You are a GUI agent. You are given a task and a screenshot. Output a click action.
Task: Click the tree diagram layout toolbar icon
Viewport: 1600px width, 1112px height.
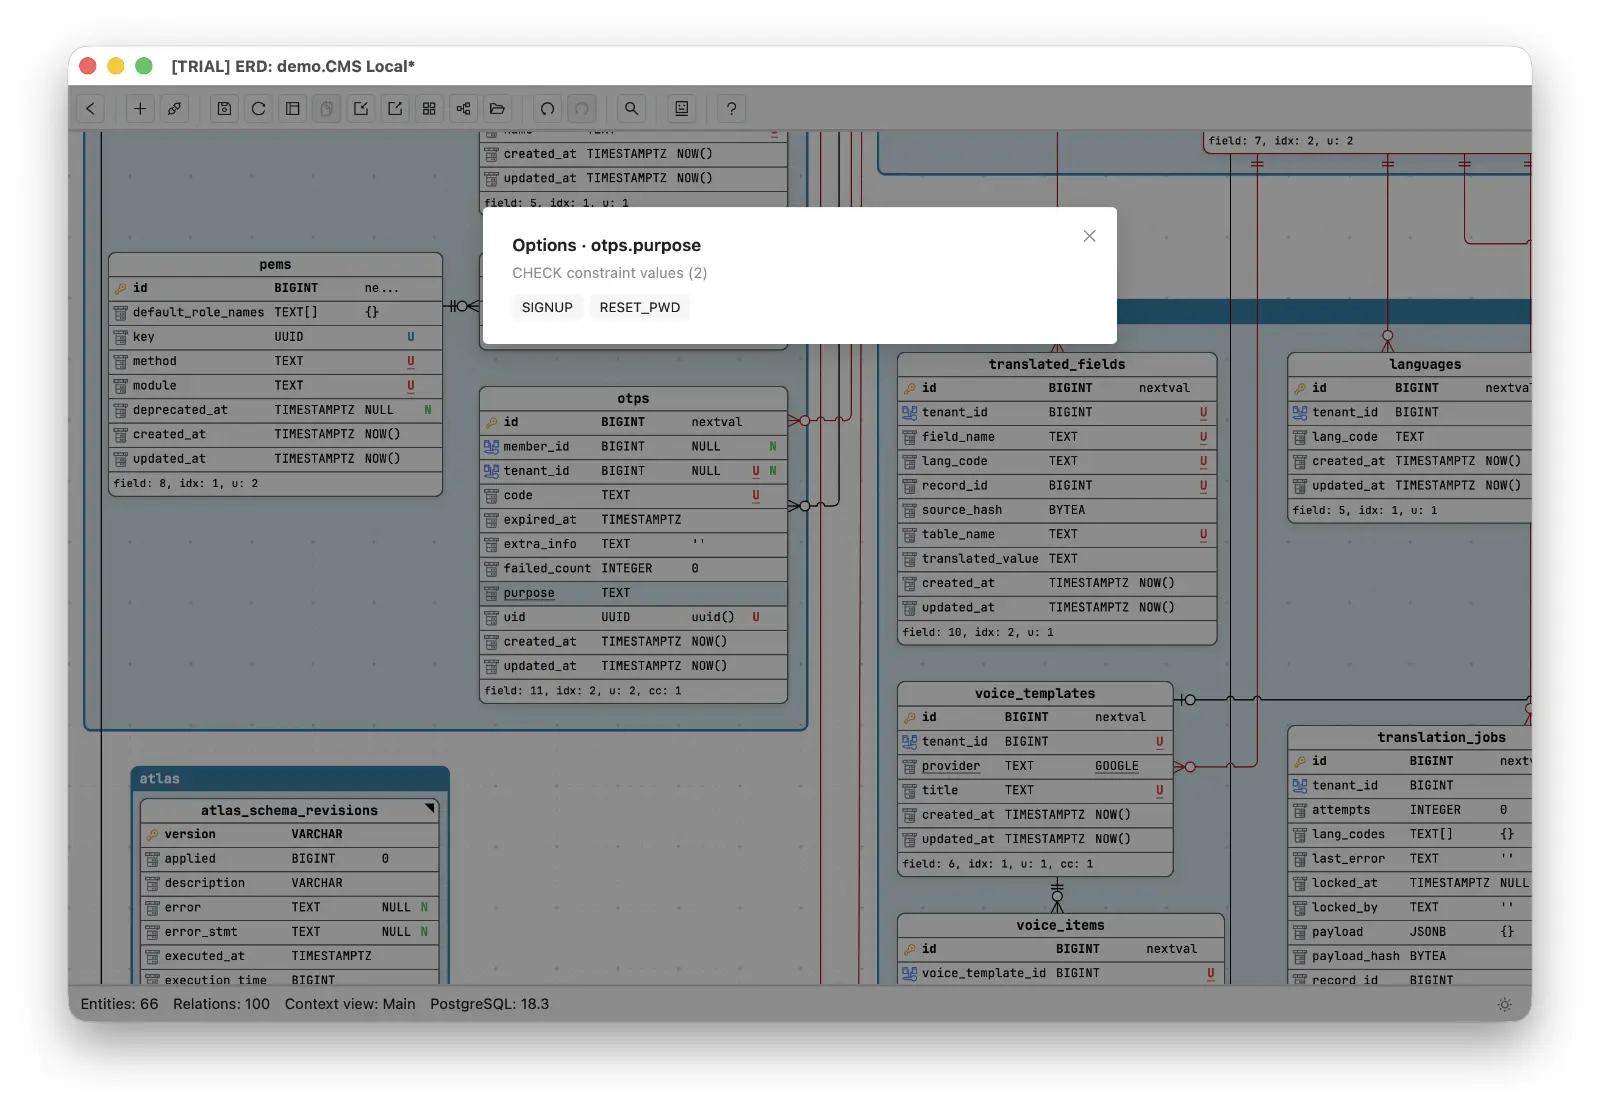point(463,109)
